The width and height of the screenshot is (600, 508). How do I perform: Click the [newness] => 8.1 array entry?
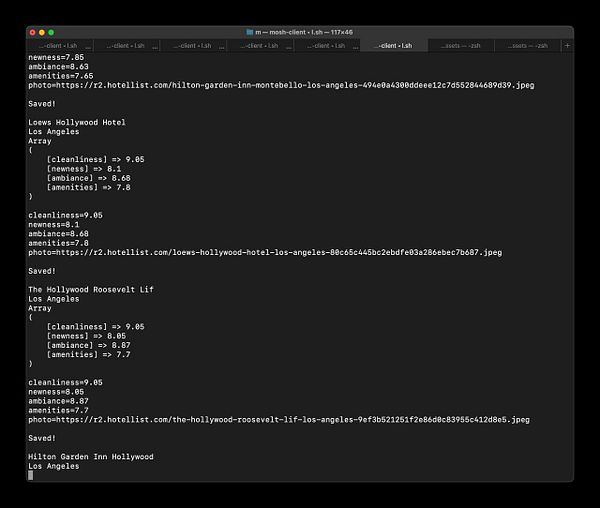pyautogui.click(x=84, y=169)
